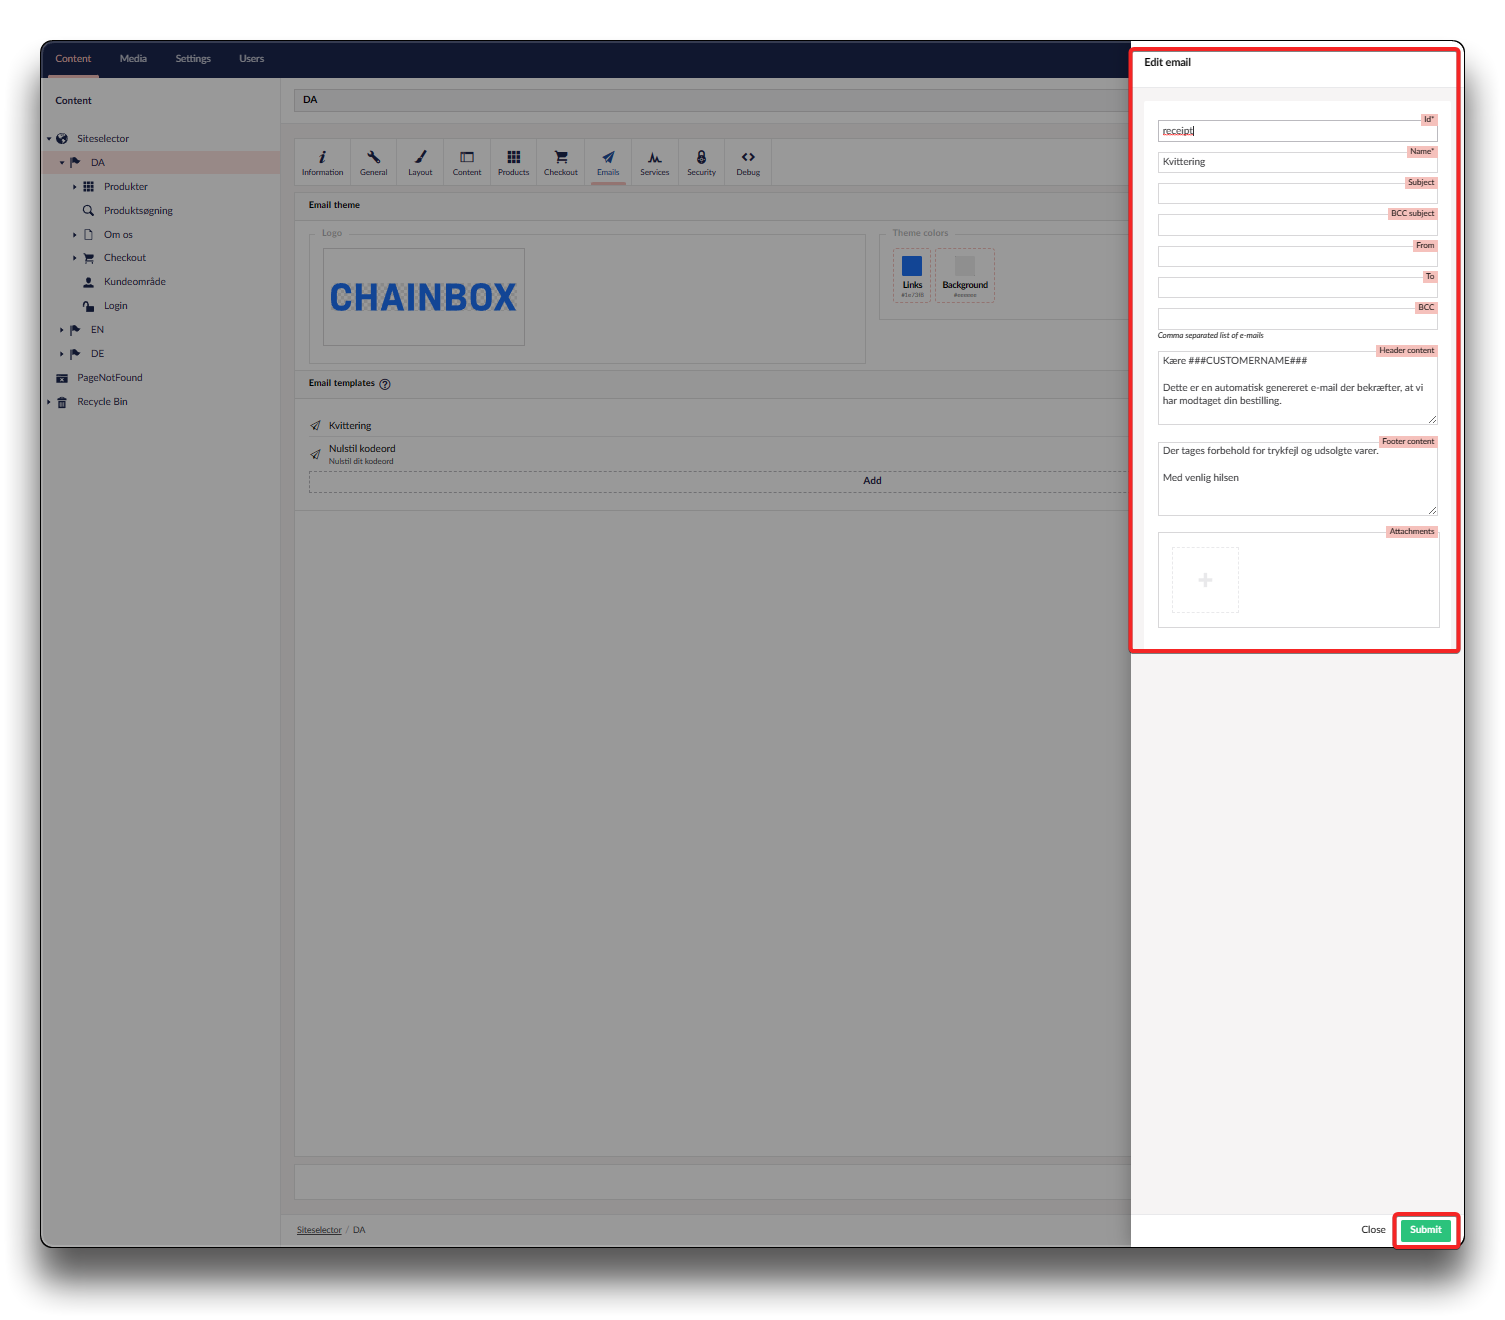Click the DE flag icon
Image resolution: width=1505 pixels, height=1320 pixels.
coord(75,354)
